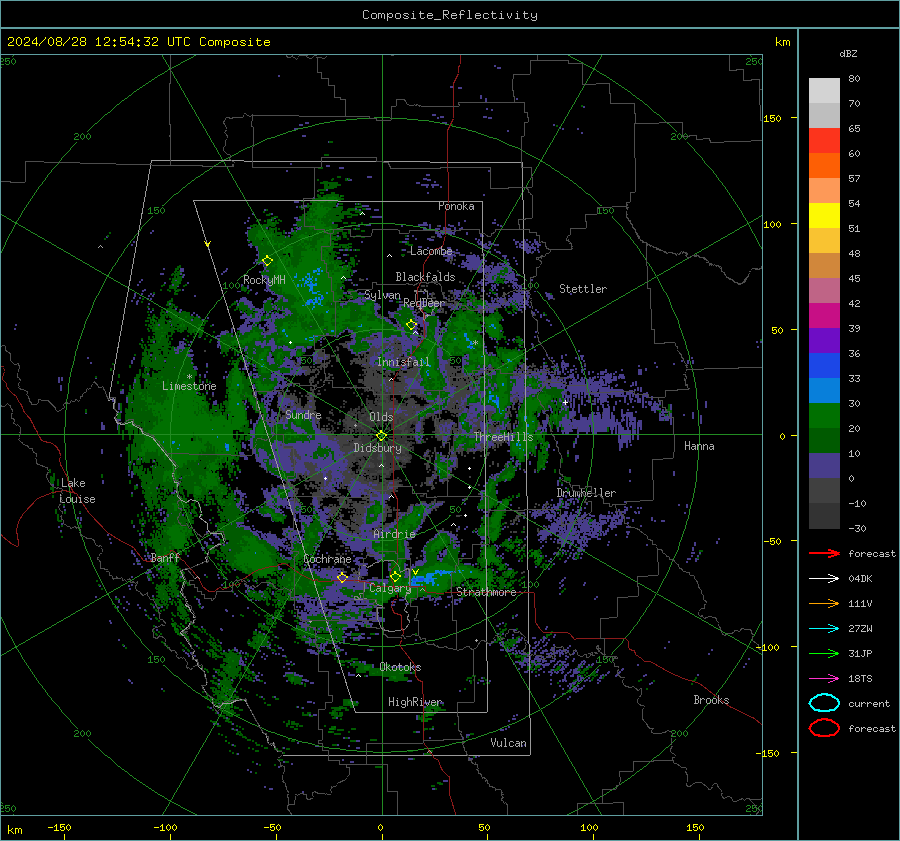Select the yellow 54 dBZ color swatch
This screenshot has width=900, height=841.
(x=824, y=215)
